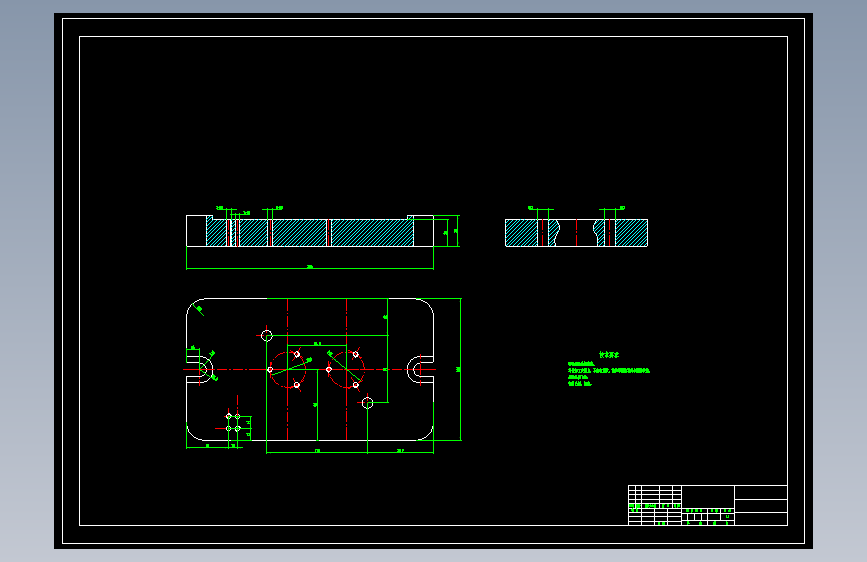This screenshot has width=867, height=562.
Task: Select the overall length dimension under the long section
Action: (310, 268)
